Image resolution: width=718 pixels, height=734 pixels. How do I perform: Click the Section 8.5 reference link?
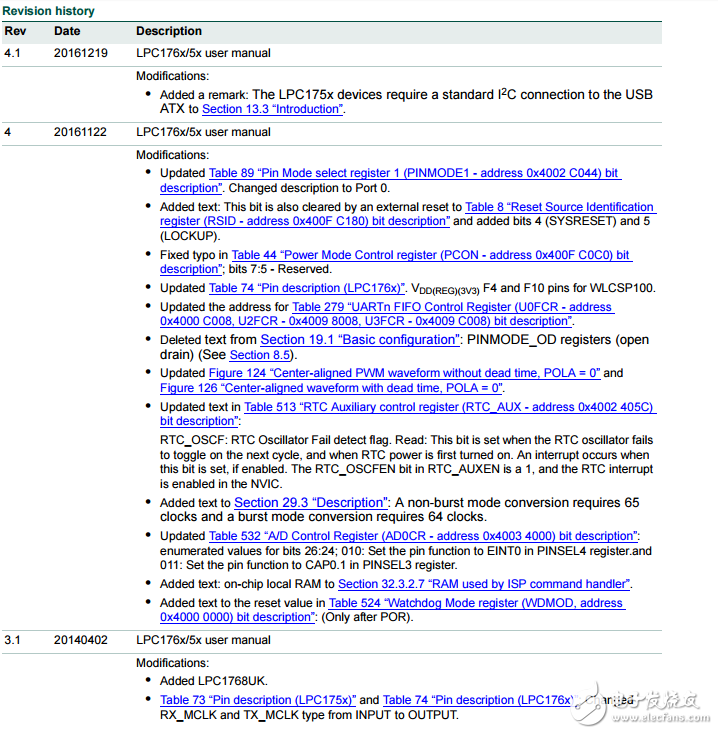point(259,355)
